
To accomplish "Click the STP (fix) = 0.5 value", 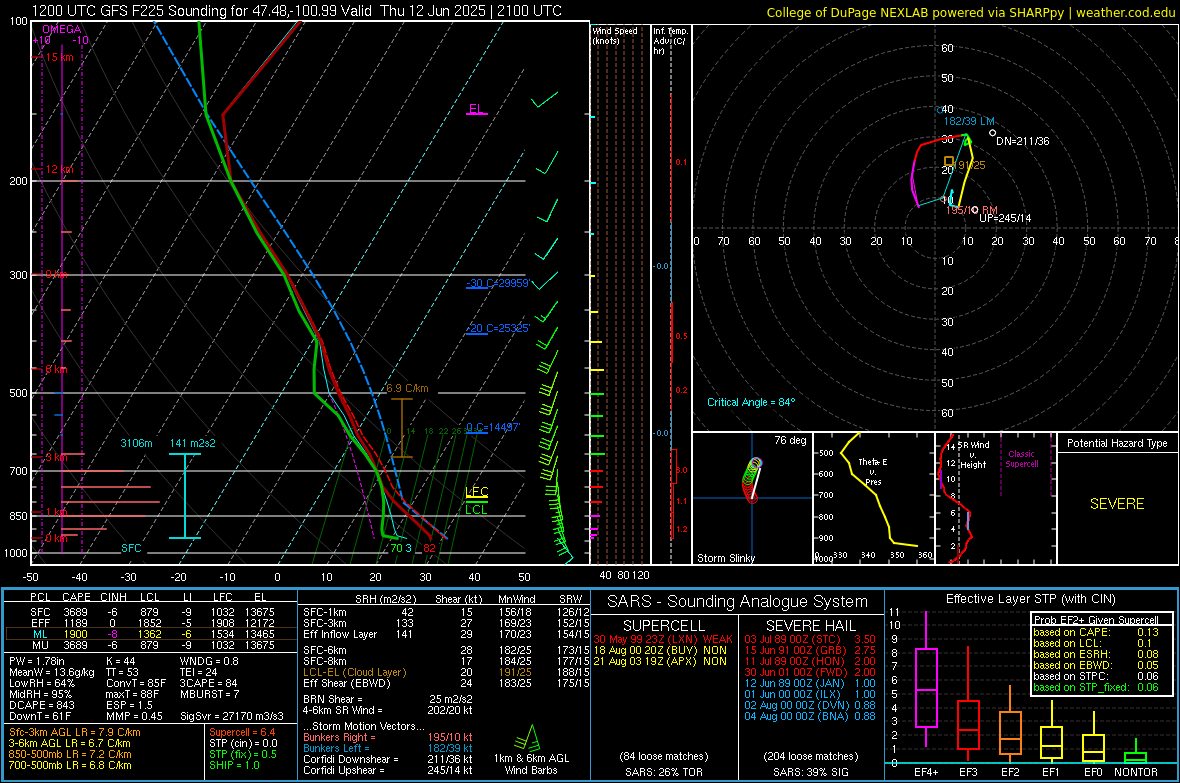I will click(x=243, y=754).
